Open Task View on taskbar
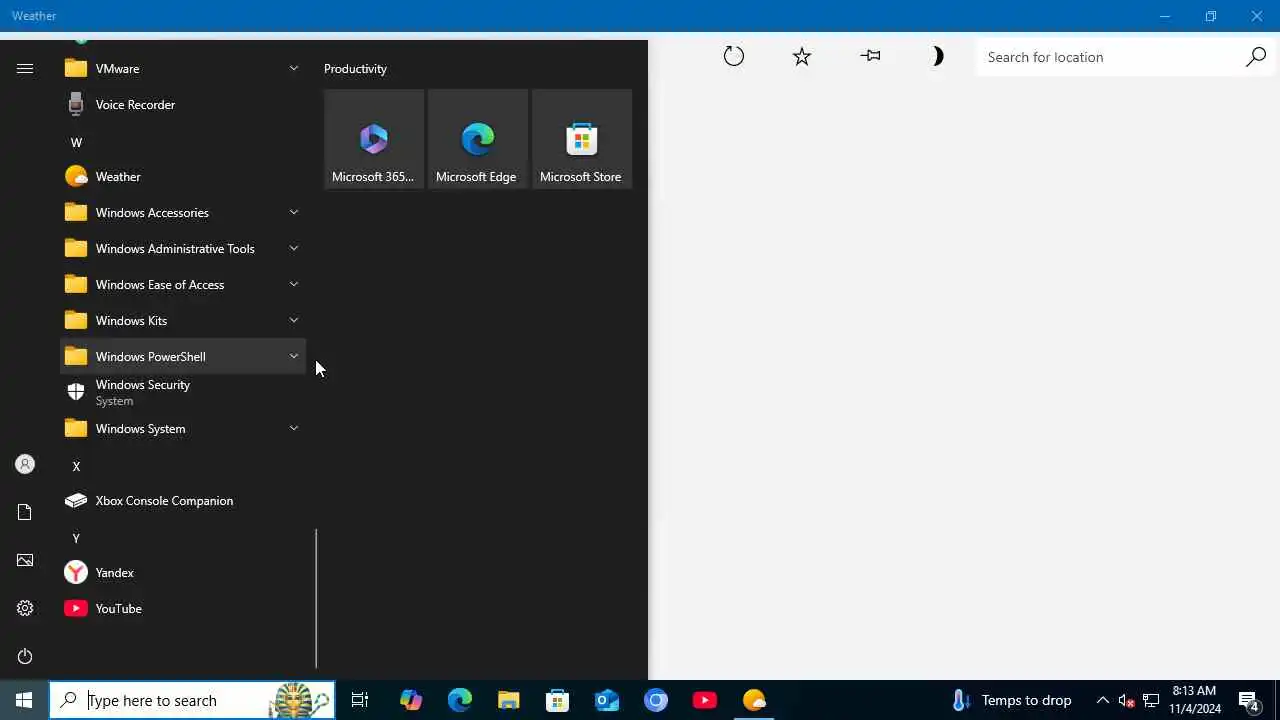The height and width of the screenshot is (720, 1280). (360, 700)
